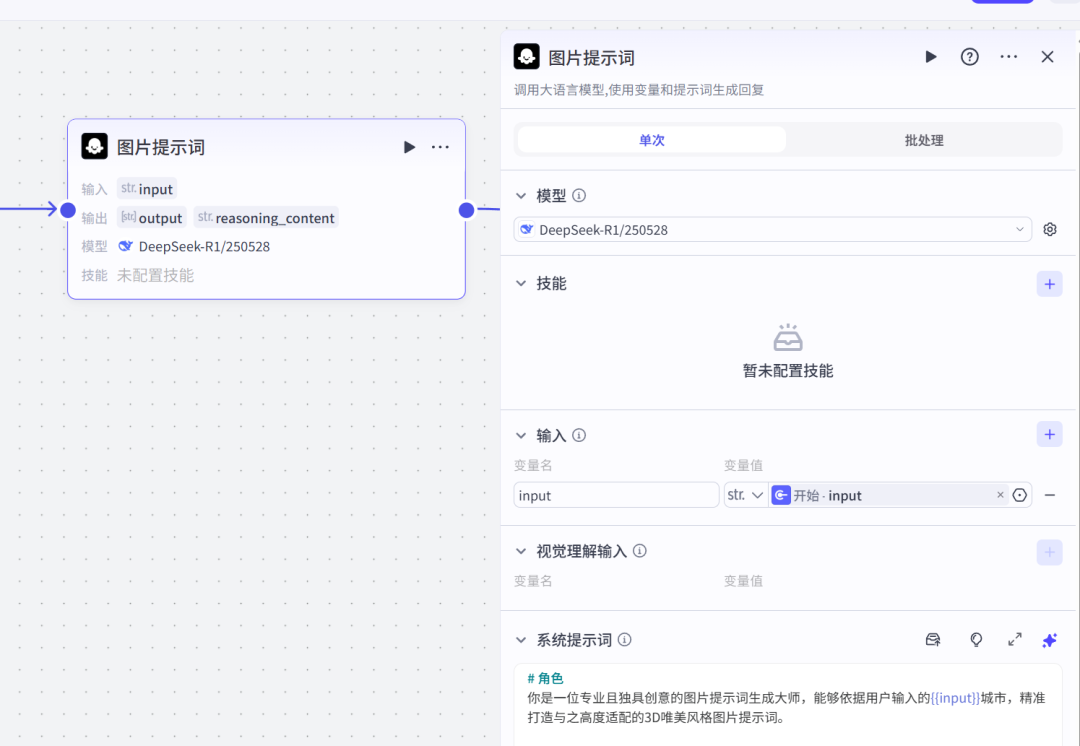Click the 图片提示词 title in the panel header
Screen dimensions: 1080x746
coord(591,58)
